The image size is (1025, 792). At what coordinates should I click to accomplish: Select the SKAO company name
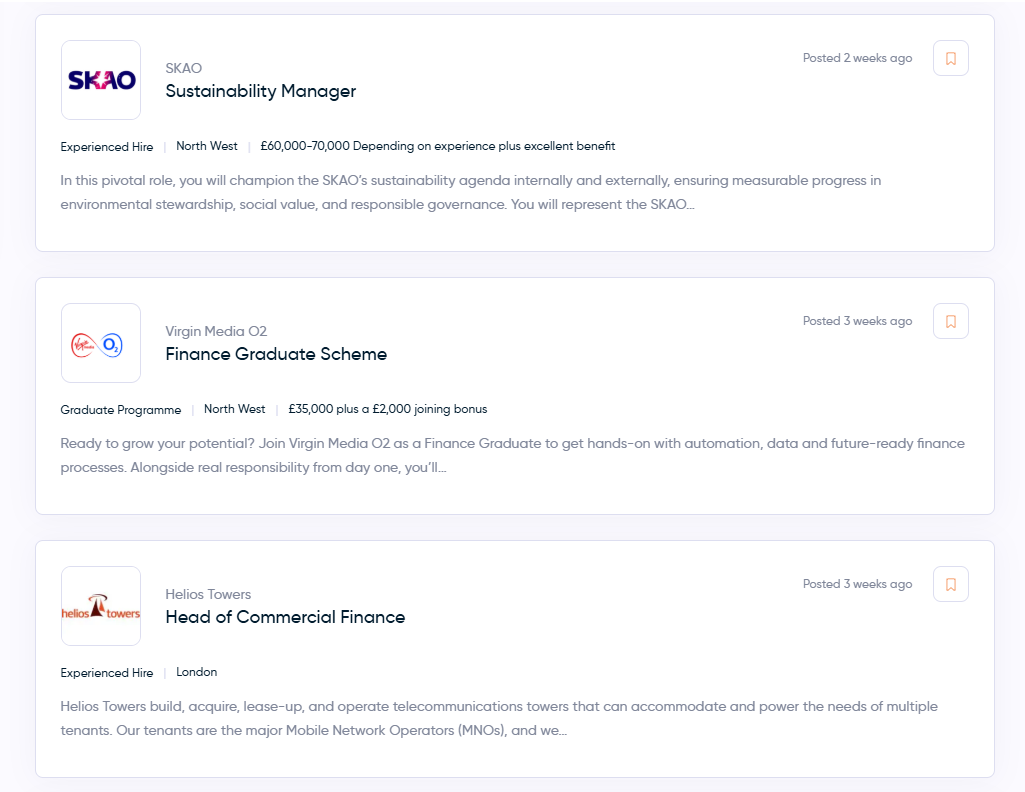pos(184,68)
